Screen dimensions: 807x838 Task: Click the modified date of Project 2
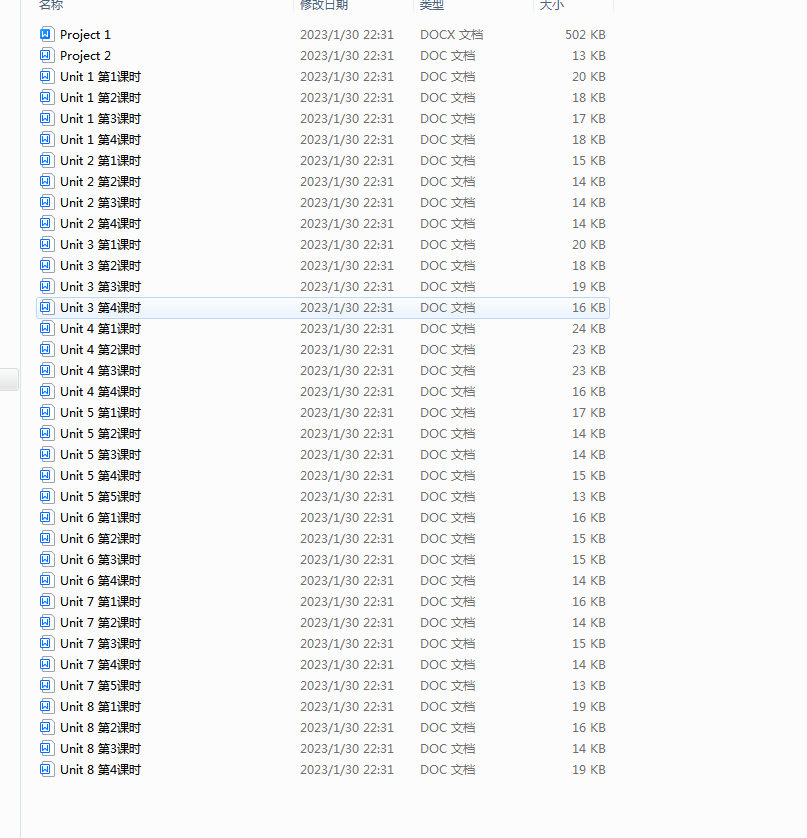(347, 56)
